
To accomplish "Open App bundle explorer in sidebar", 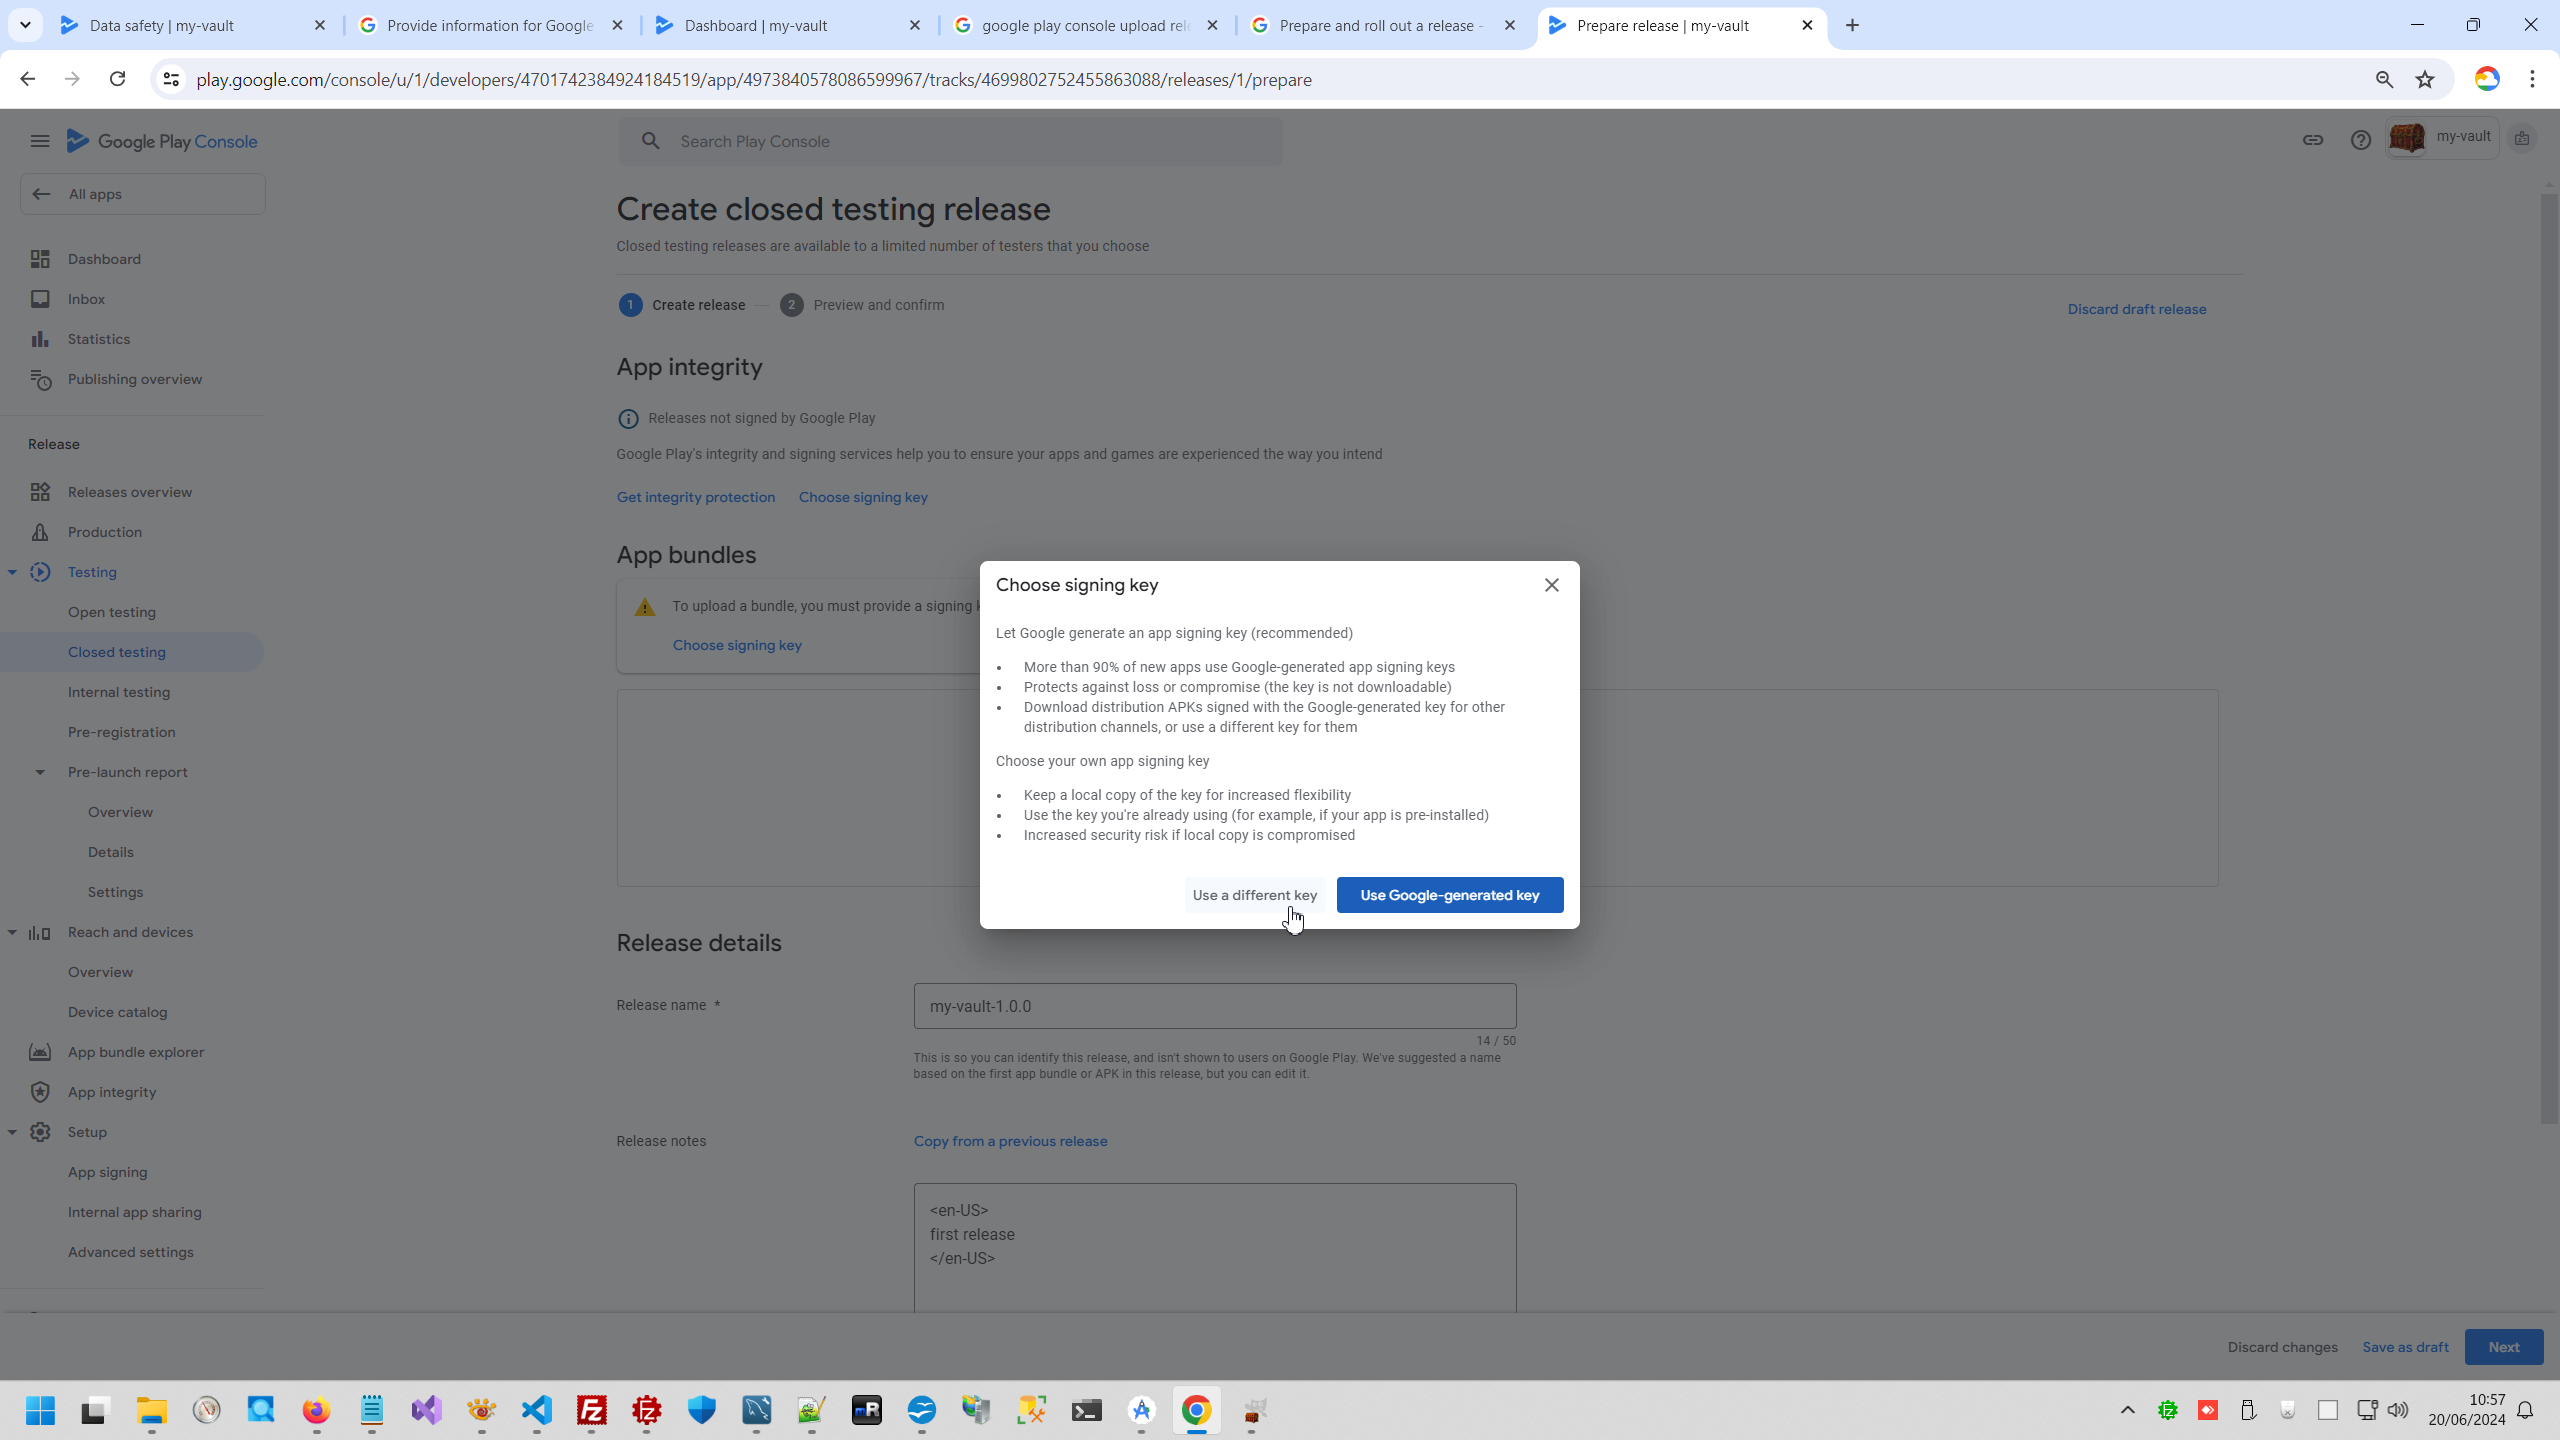I will point(135,1052).
